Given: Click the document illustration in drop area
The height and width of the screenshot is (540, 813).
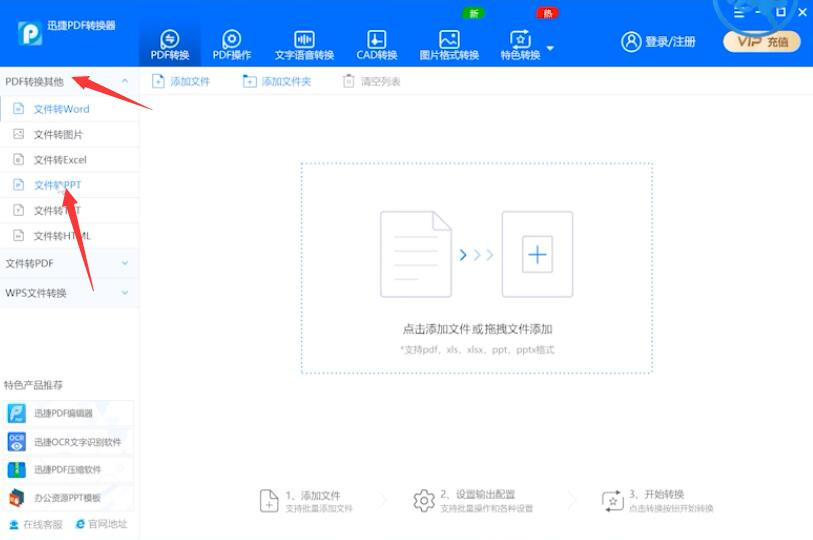Looking at the screenshot, I should [416, 254].
